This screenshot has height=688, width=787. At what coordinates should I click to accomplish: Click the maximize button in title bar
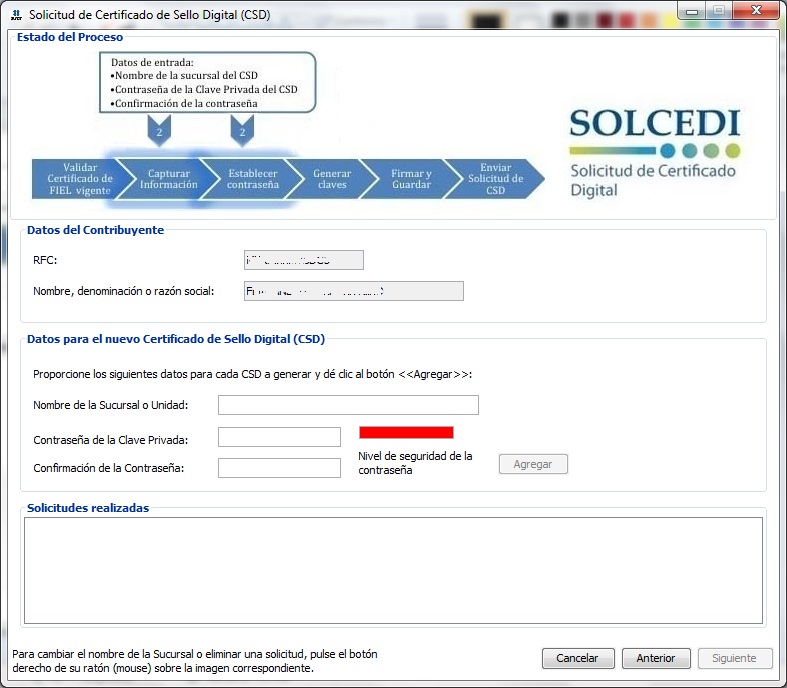click(x=719, y=10)
